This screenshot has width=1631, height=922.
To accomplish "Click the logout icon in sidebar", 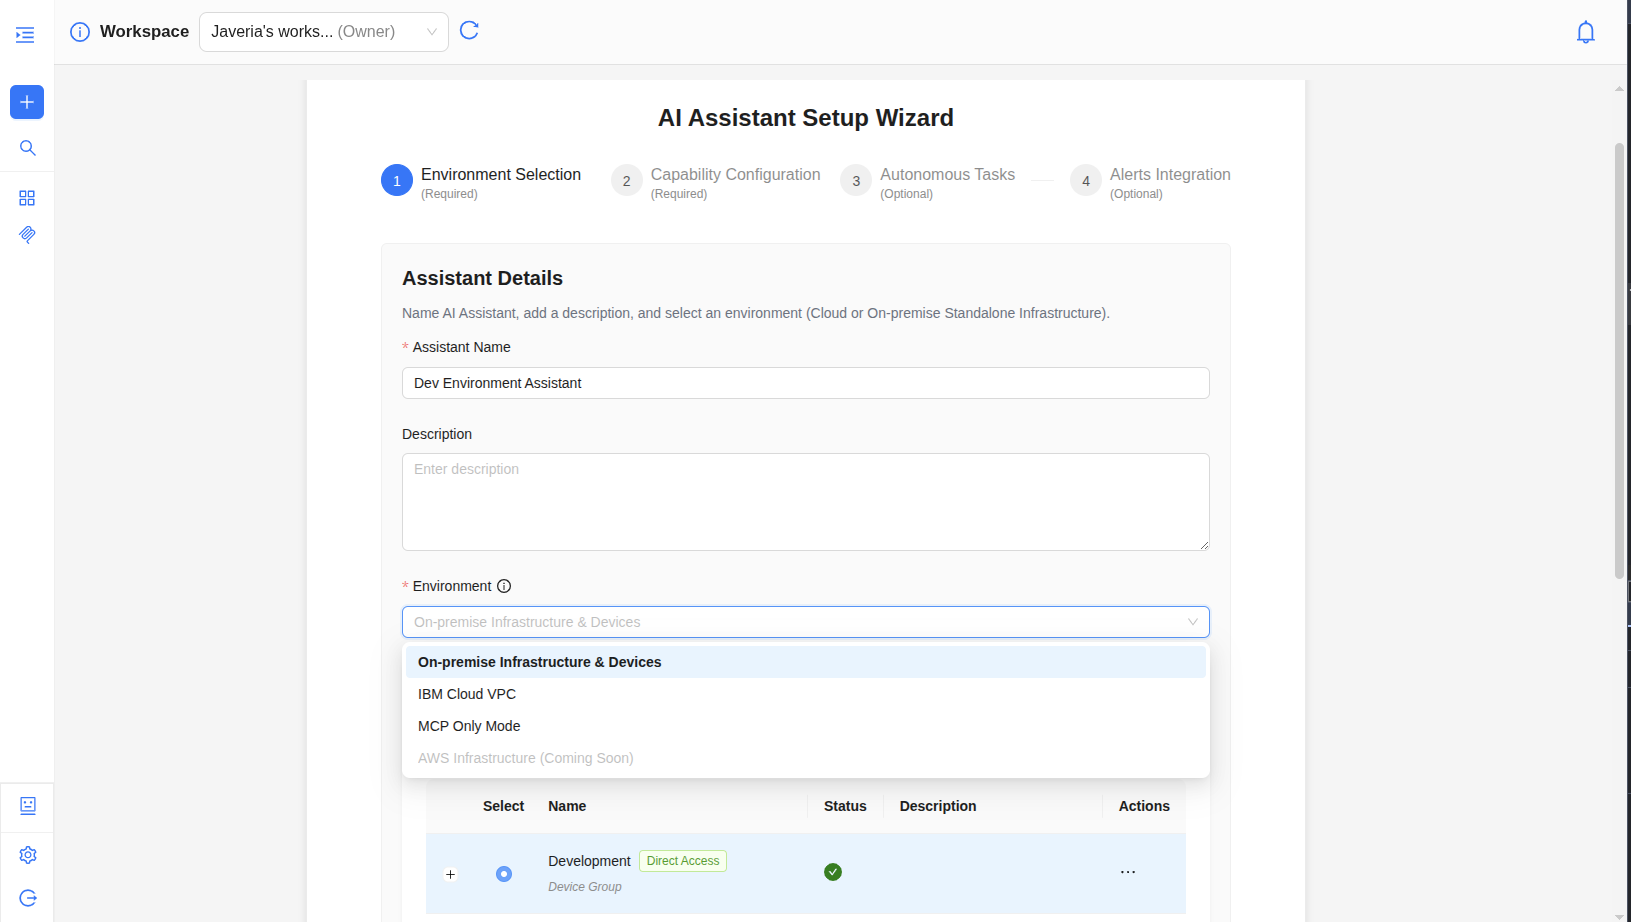I will (27, 898).
